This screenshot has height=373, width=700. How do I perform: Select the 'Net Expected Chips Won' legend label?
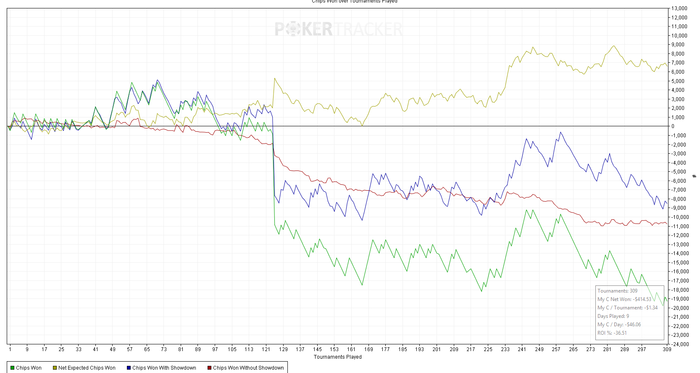click(87, 368)
